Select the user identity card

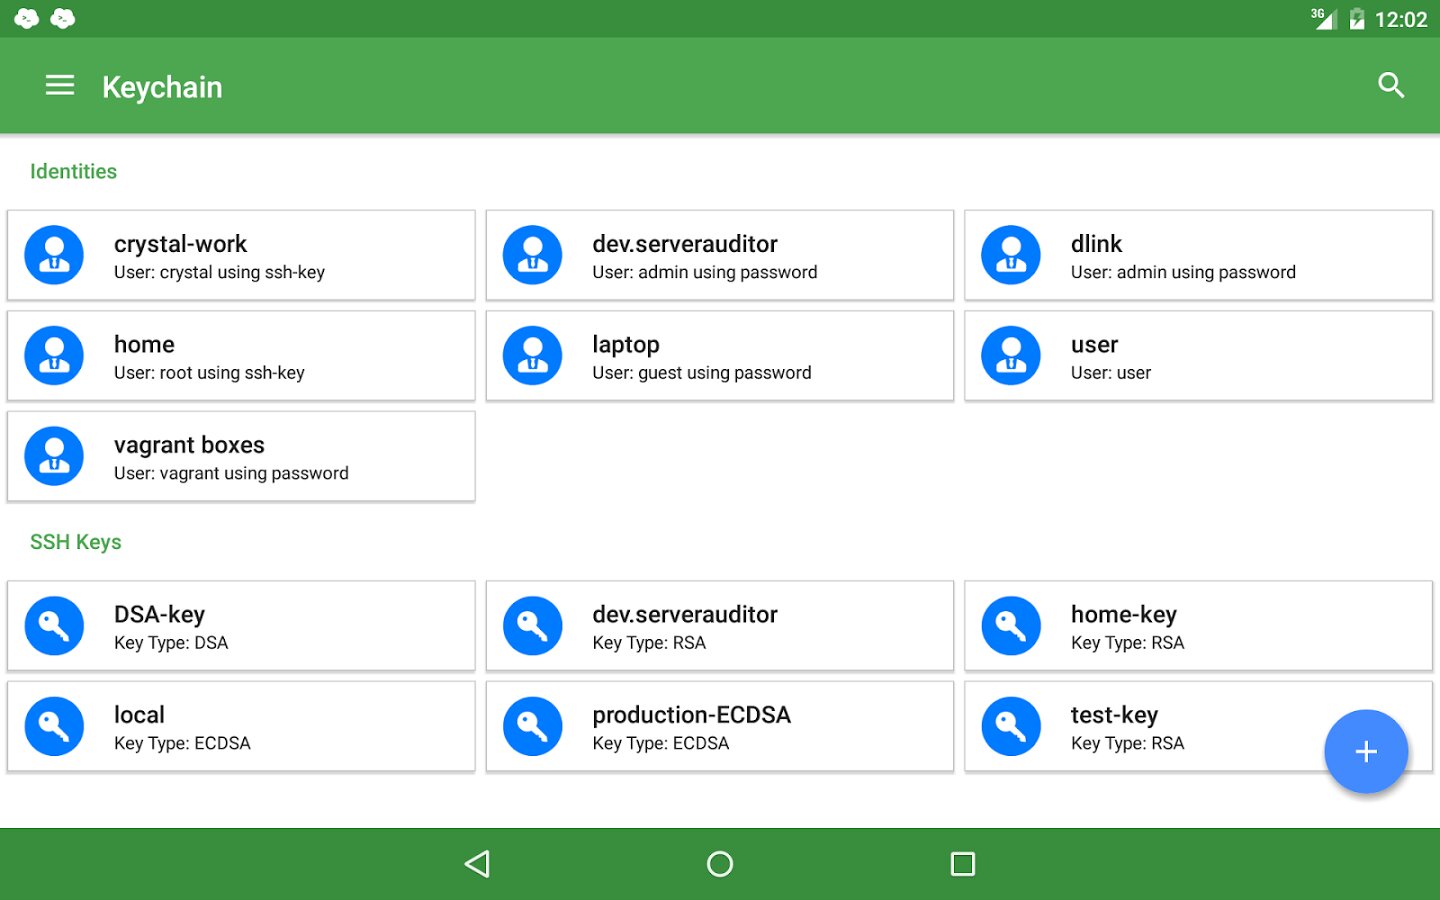click(1198, 356)
